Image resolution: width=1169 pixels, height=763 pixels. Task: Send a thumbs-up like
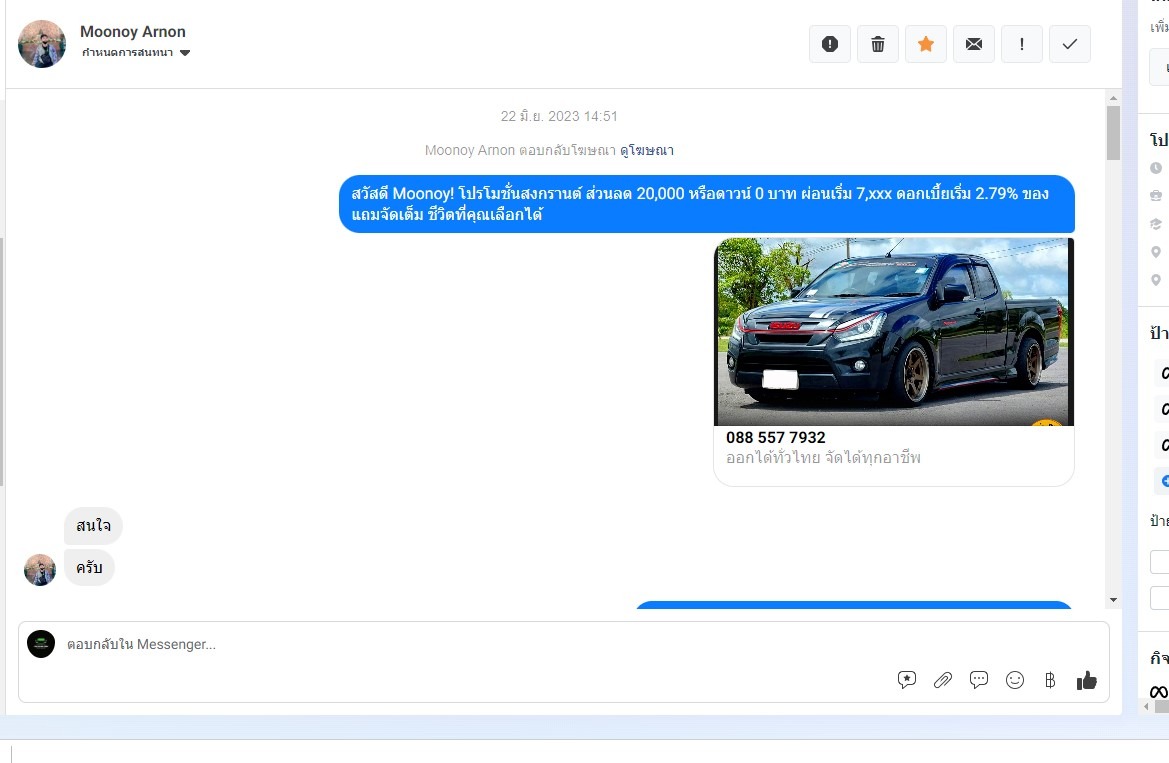click(1087, 680)
